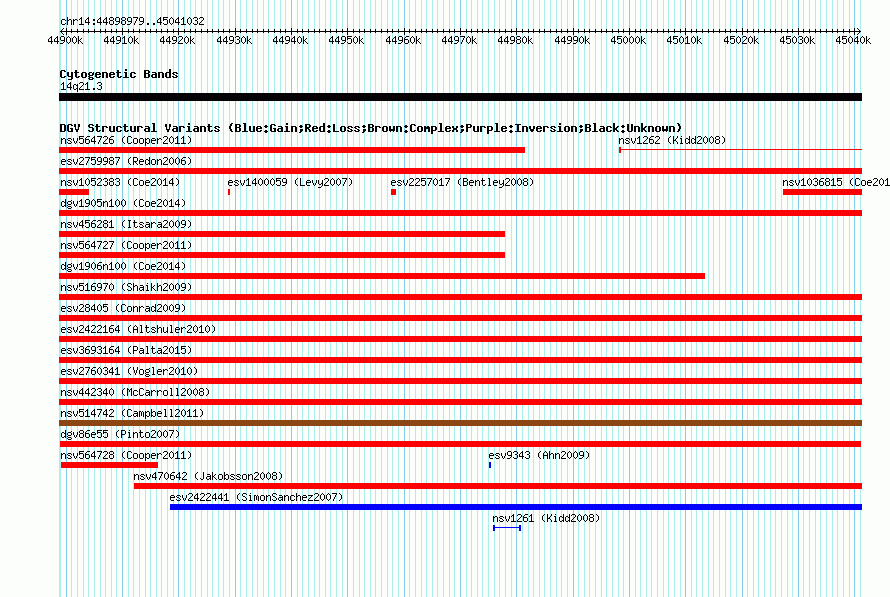Click ruler position 45040k
Viewport: 890px width, 597px height.
pos(854,40)
